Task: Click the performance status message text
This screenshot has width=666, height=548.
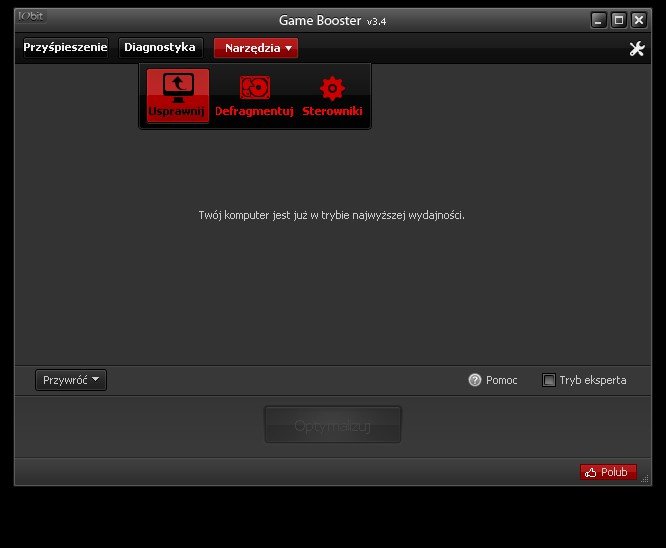Action: (x=331, y=215)
